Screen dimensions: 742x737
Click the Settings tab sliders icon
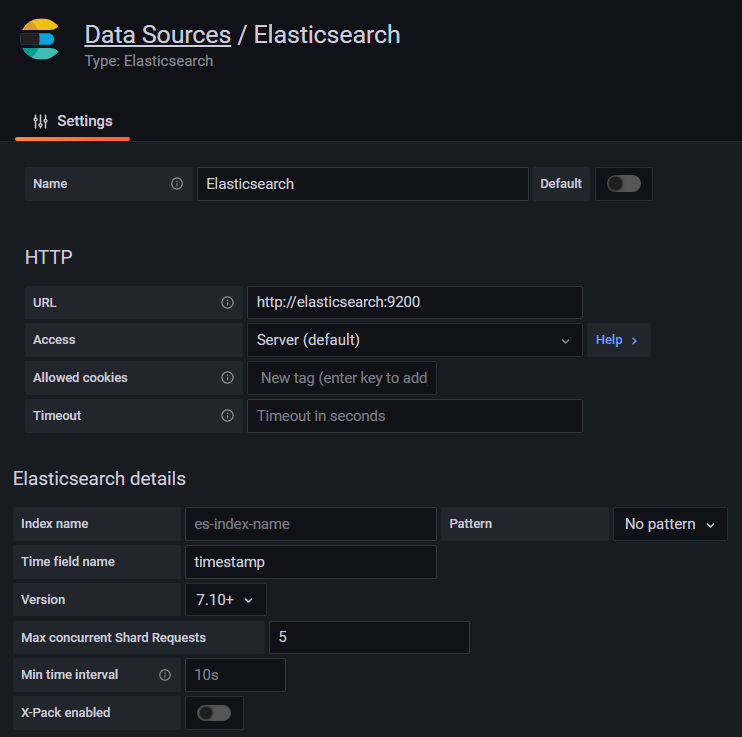(x=41, y=121)
